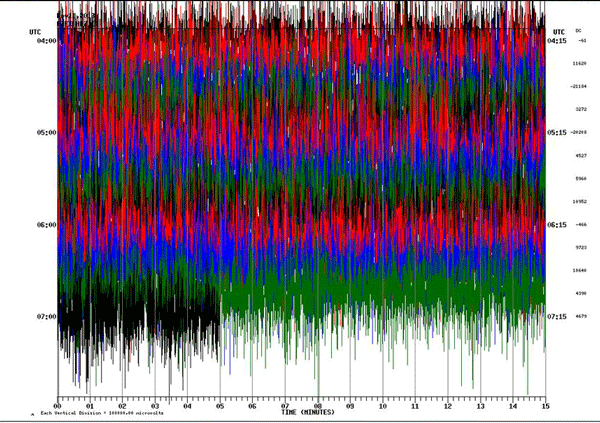
Task: Click the 05:15 label on right axis
Action: [557, 132]
